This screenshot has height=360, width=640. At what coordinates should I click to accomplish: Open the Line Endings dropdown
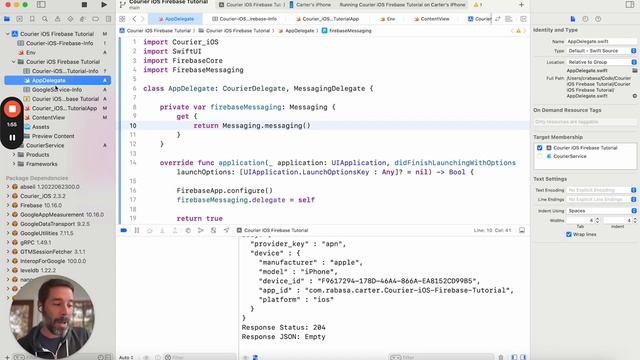coord(601,199)
